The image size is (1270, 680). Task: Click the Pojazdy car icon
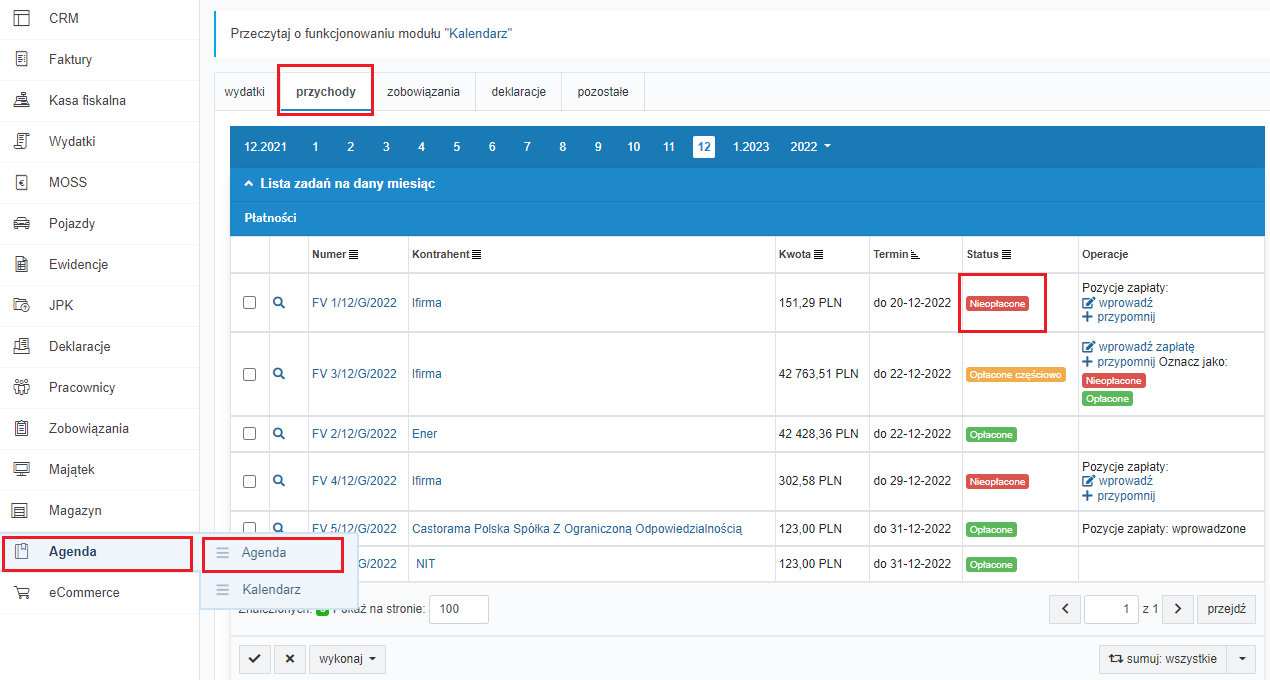click(x=21, y=223)
